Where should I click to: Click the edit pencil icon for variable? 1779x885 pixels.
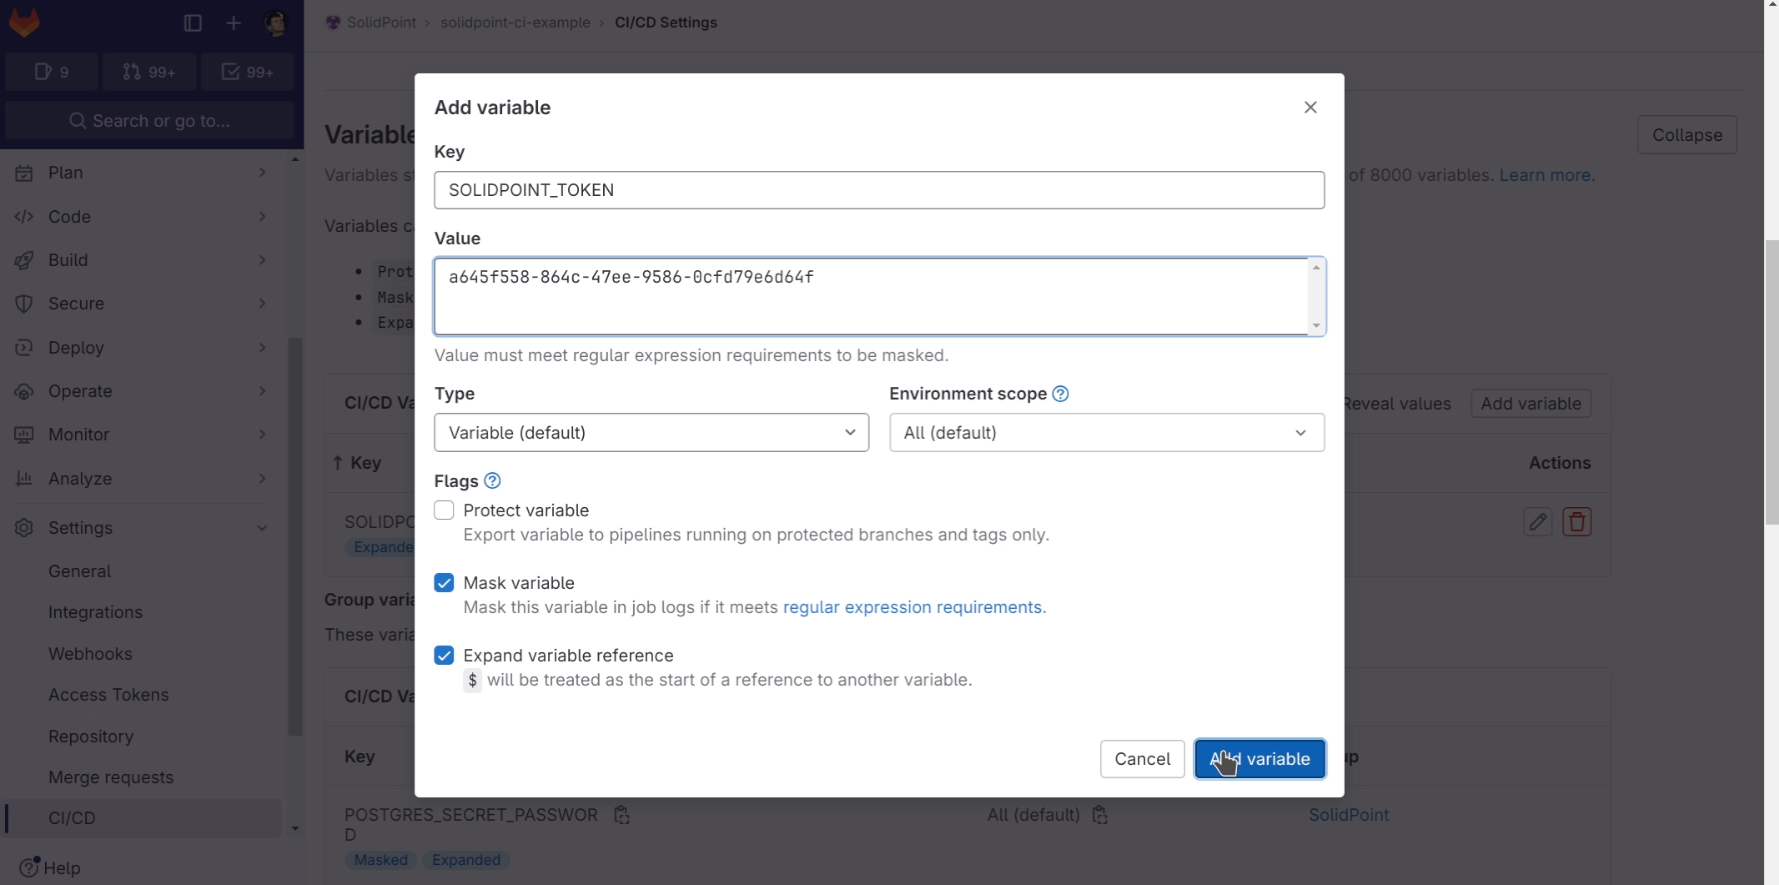pyautogui.click(x=1537, y=522)
